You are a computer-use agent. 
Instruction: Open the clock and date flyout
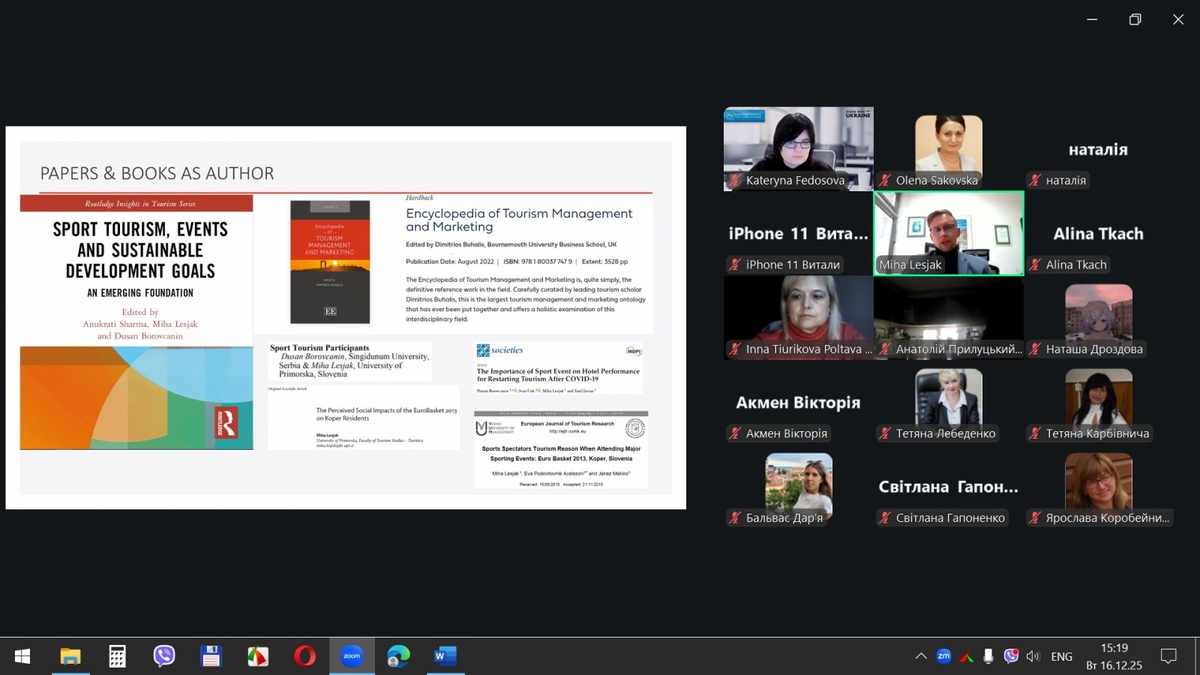click(x=1114, y=656)
